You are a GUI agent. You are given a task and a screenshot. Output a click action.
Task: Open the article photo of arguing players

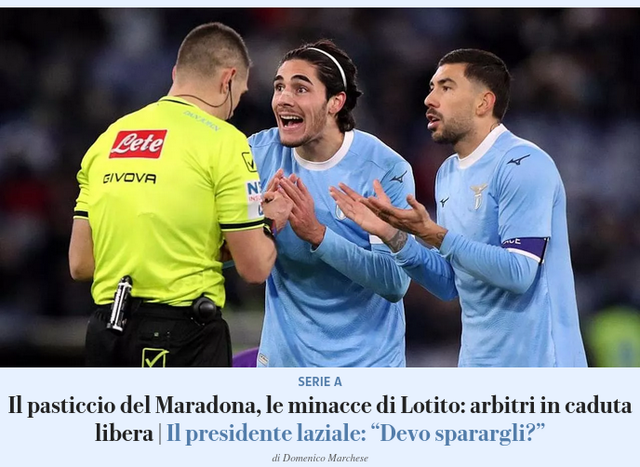(320, 187)
